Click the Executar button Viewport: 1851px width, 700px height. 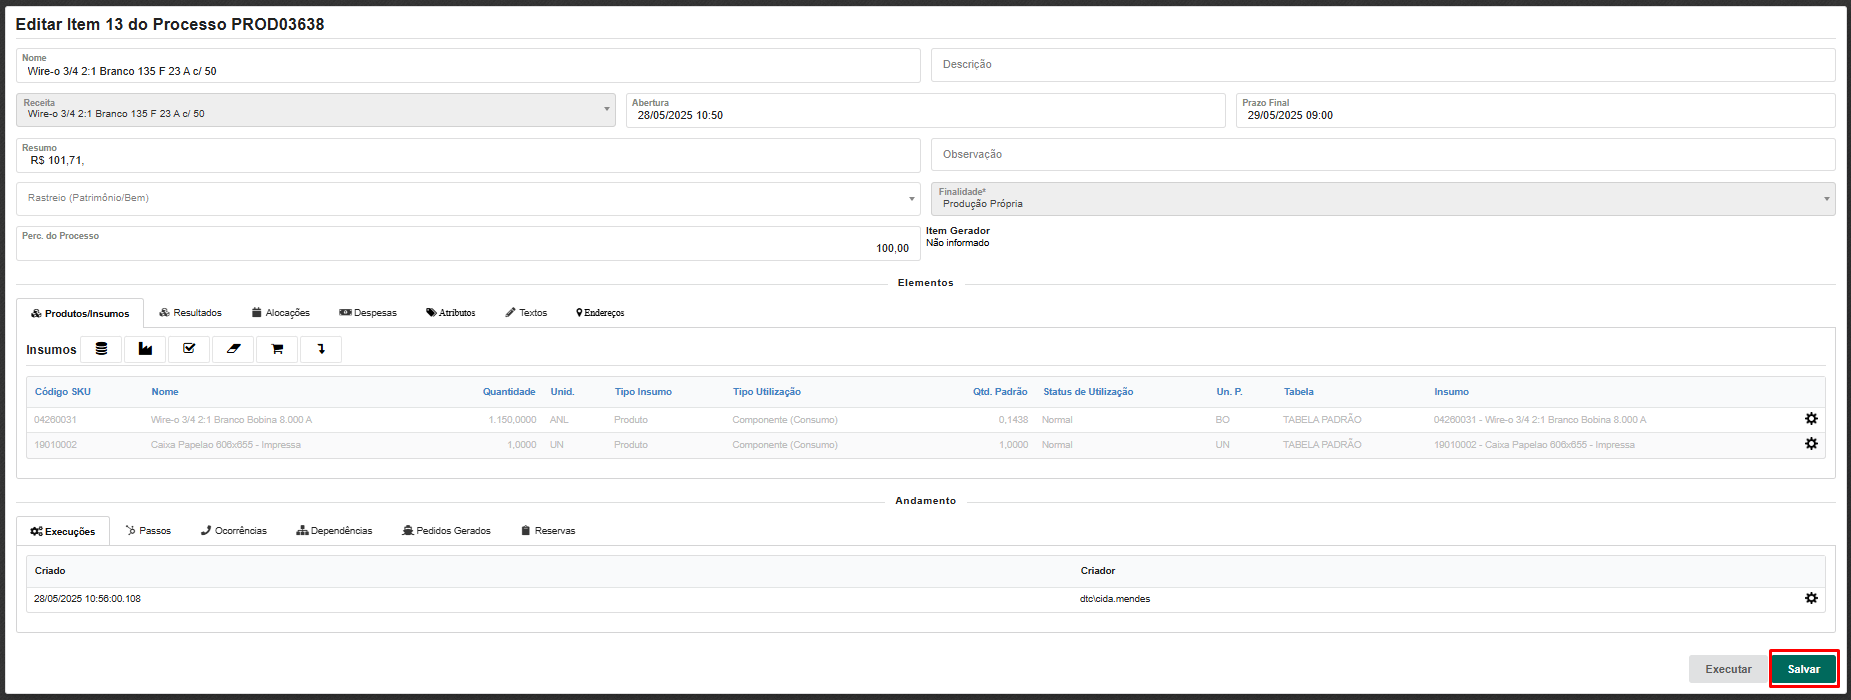click(x=1727, y=669)
